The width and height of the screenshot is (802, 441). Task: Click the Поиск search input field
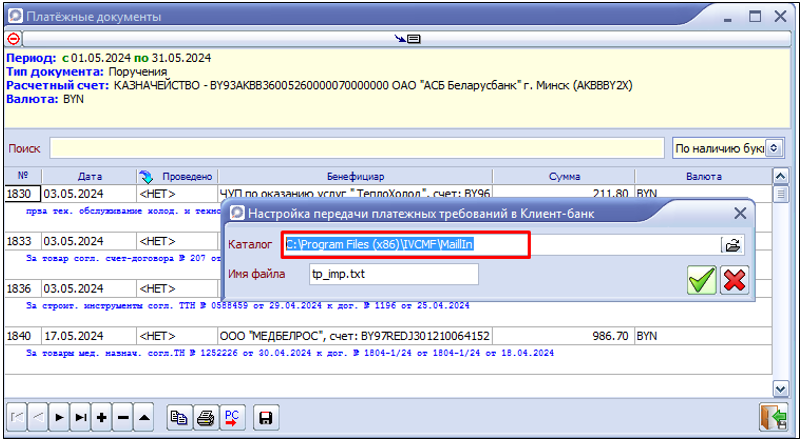point(357,148)
